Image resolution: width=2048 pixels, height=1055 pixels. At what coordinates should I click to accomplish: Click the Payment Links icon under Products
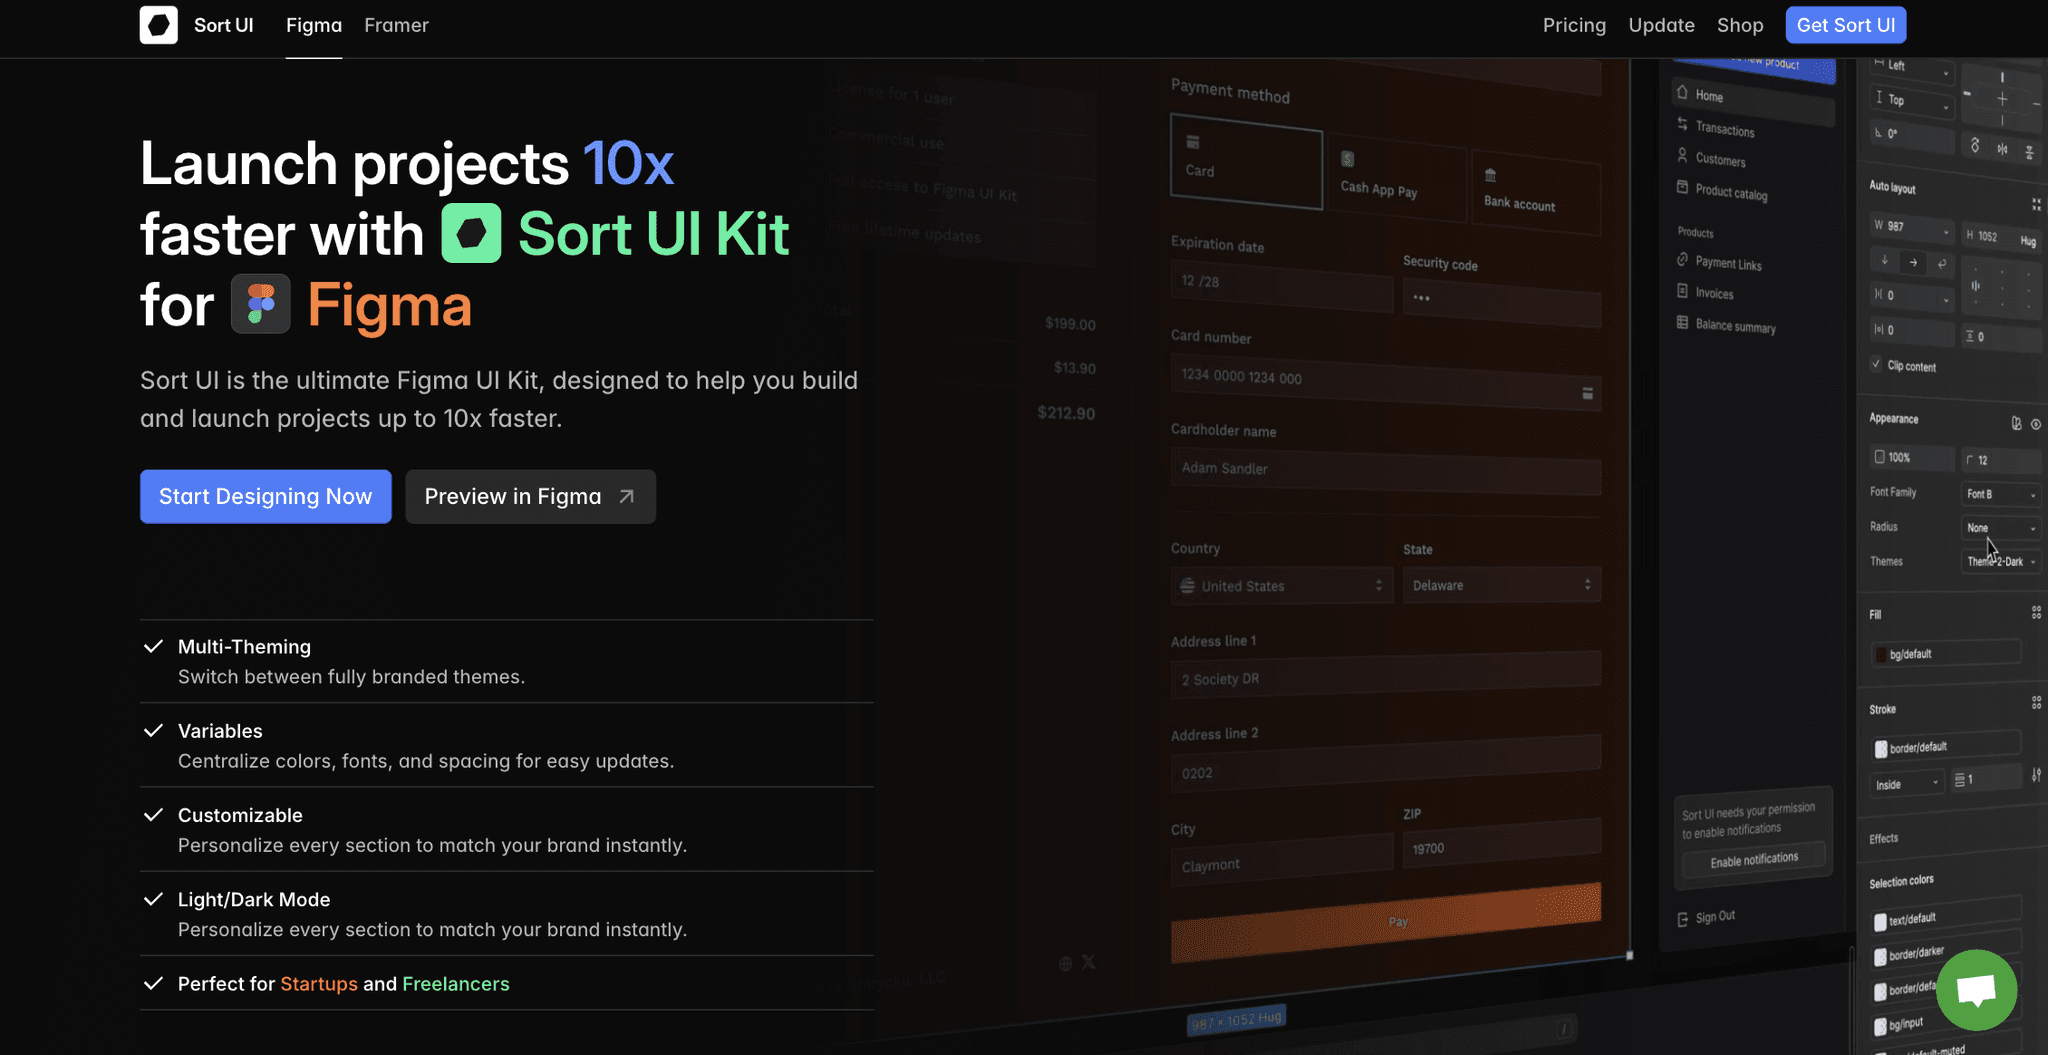click(1684, 263)
